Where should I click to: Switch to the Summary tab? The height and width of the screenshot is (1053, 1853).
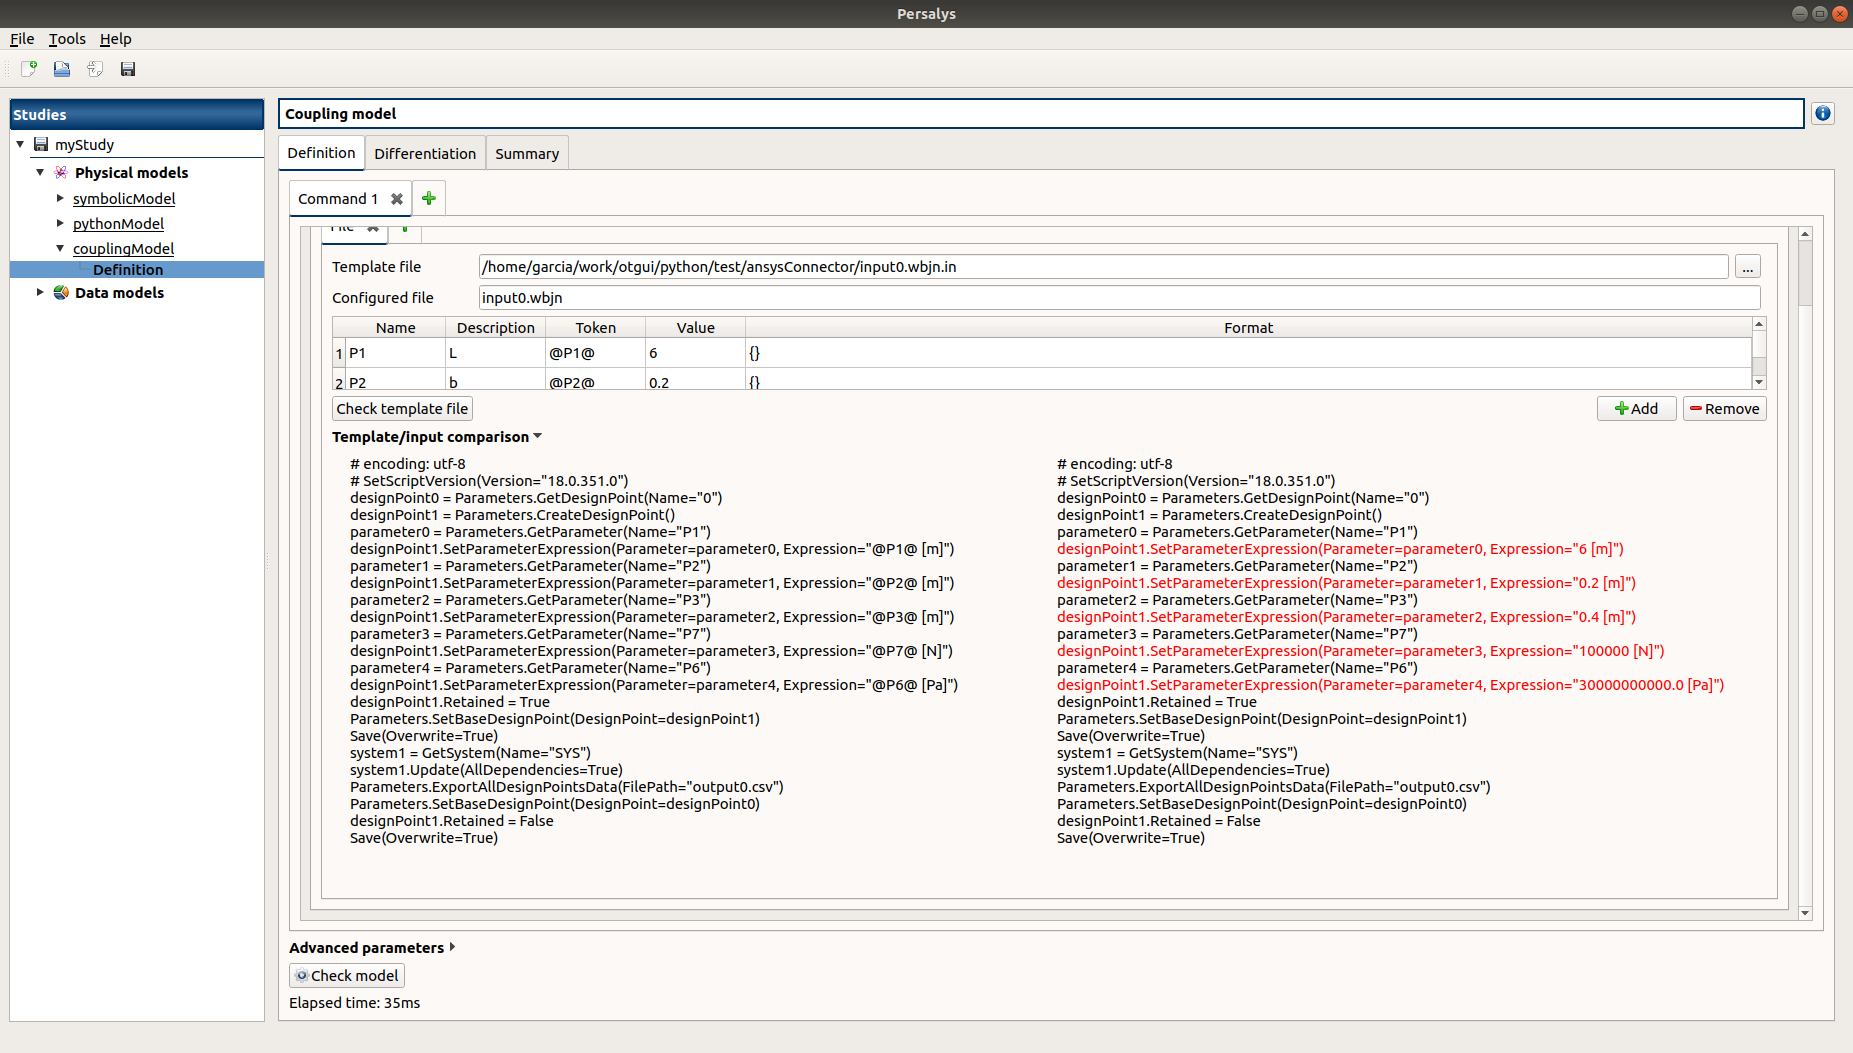pos(527,154)
